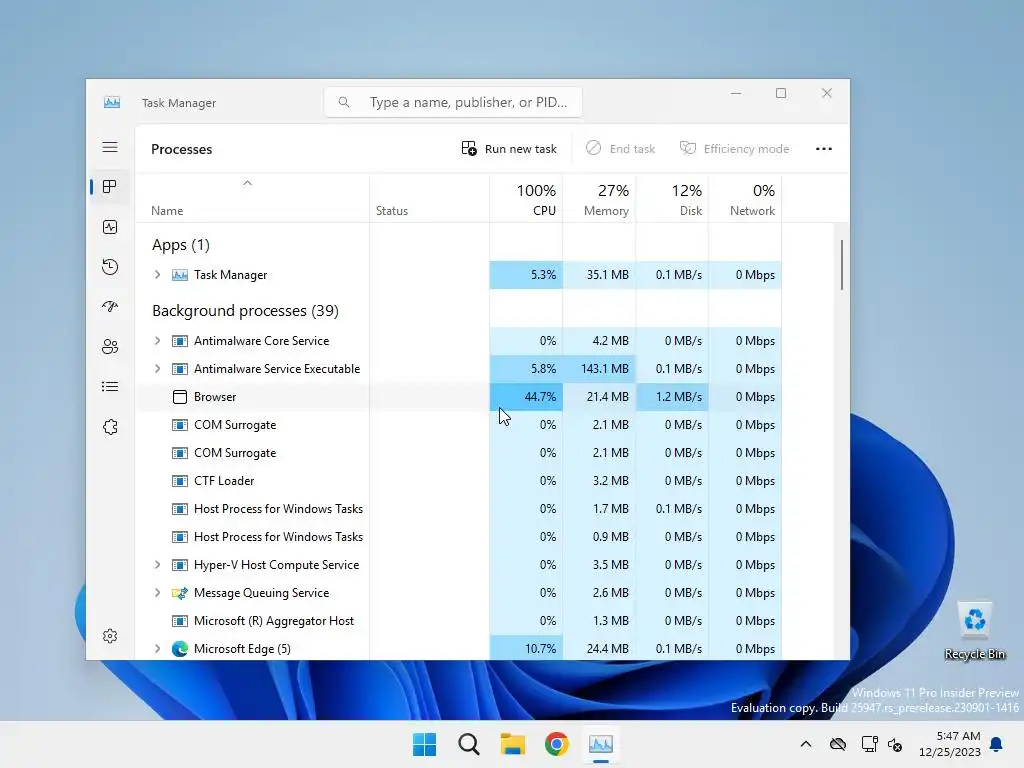Open the more options ellipsis menu
The image size is (1024, 768).
(x=824, y=149)
